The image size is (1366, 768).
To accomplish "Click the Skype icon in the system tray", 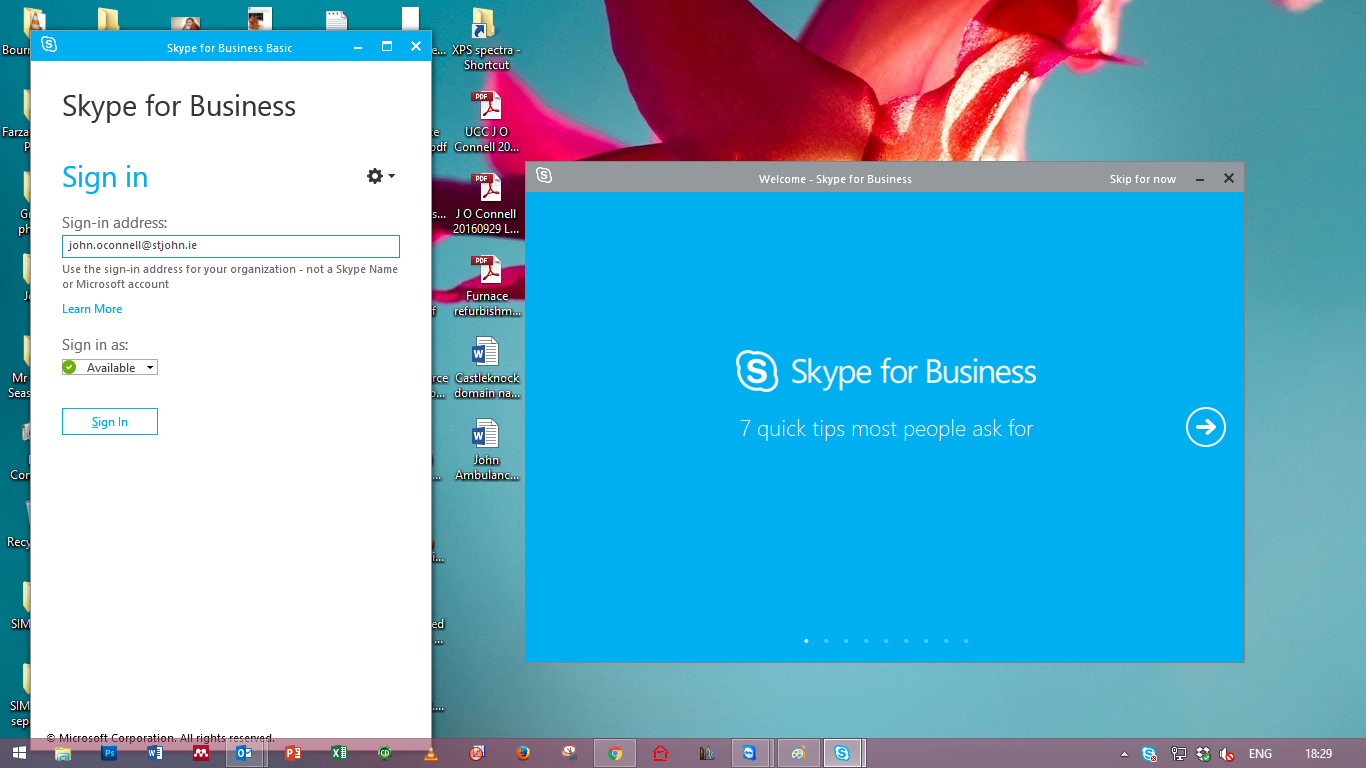I will pyautogui.click(x=1149, y=754).
